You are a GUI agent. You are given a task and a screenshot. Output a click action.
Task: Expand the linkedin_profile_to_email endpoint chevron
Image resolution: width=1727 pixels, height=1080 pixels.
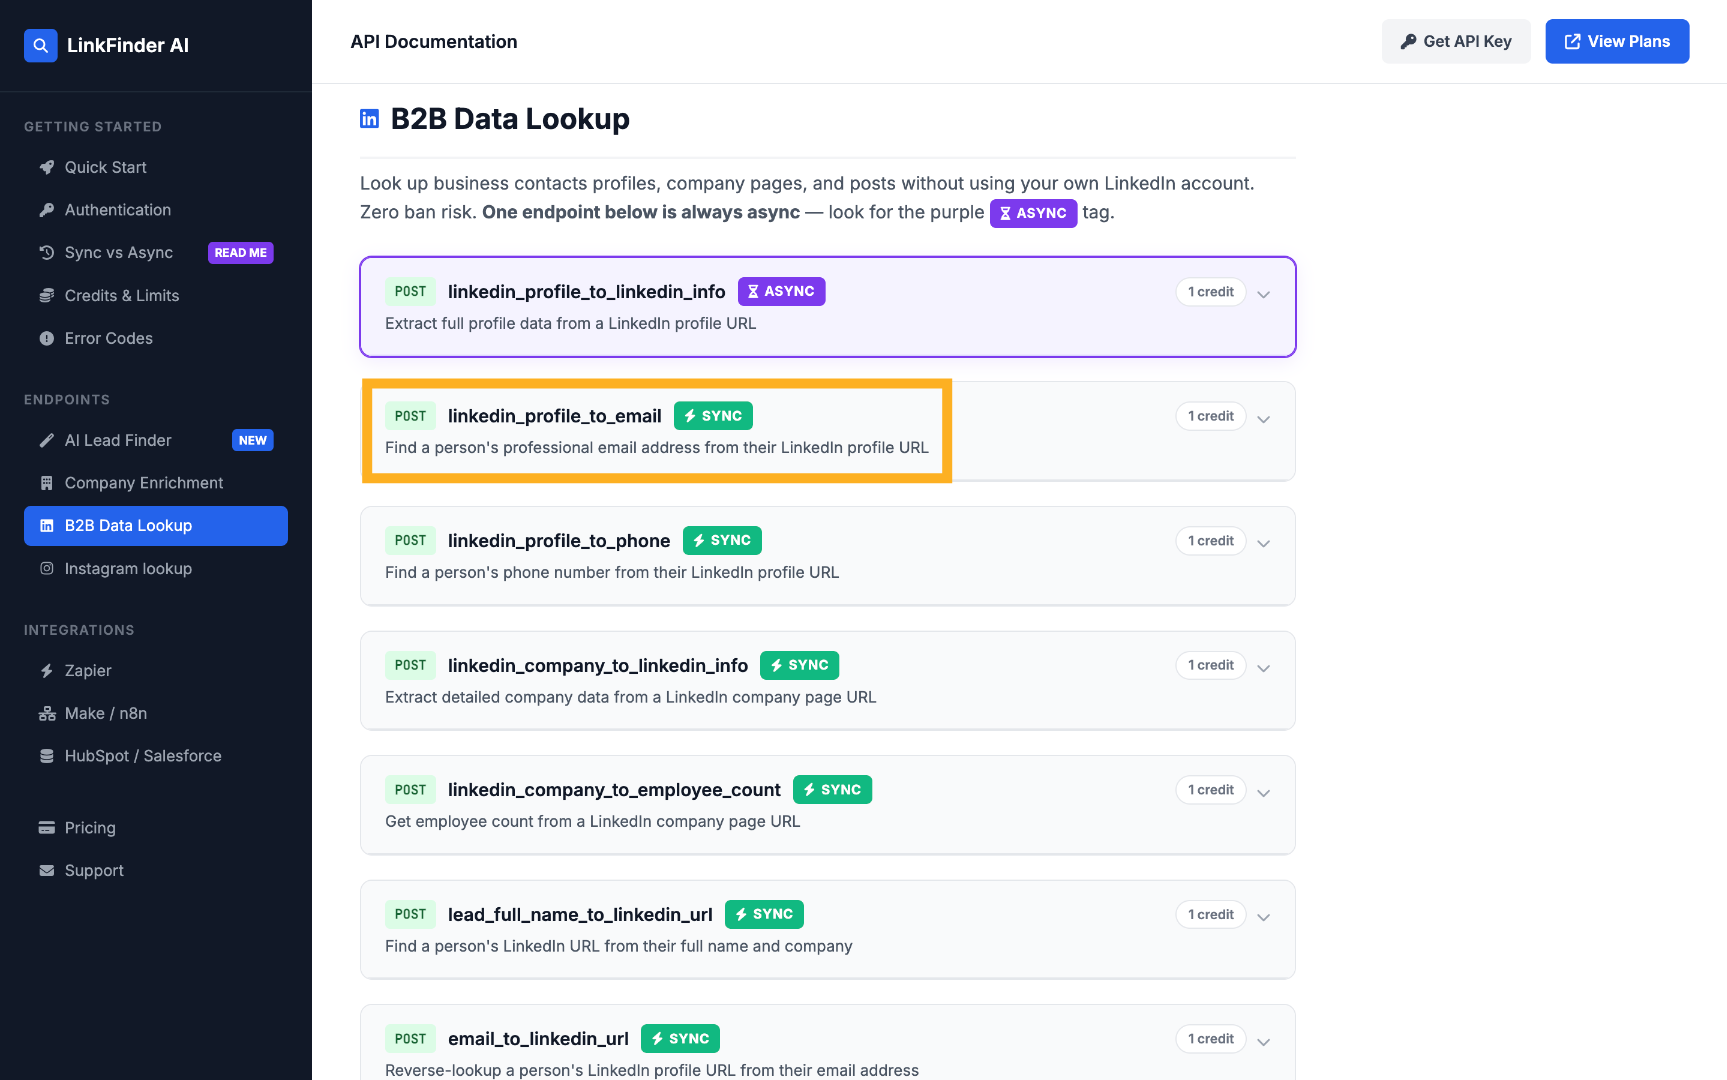point(1264,419)
